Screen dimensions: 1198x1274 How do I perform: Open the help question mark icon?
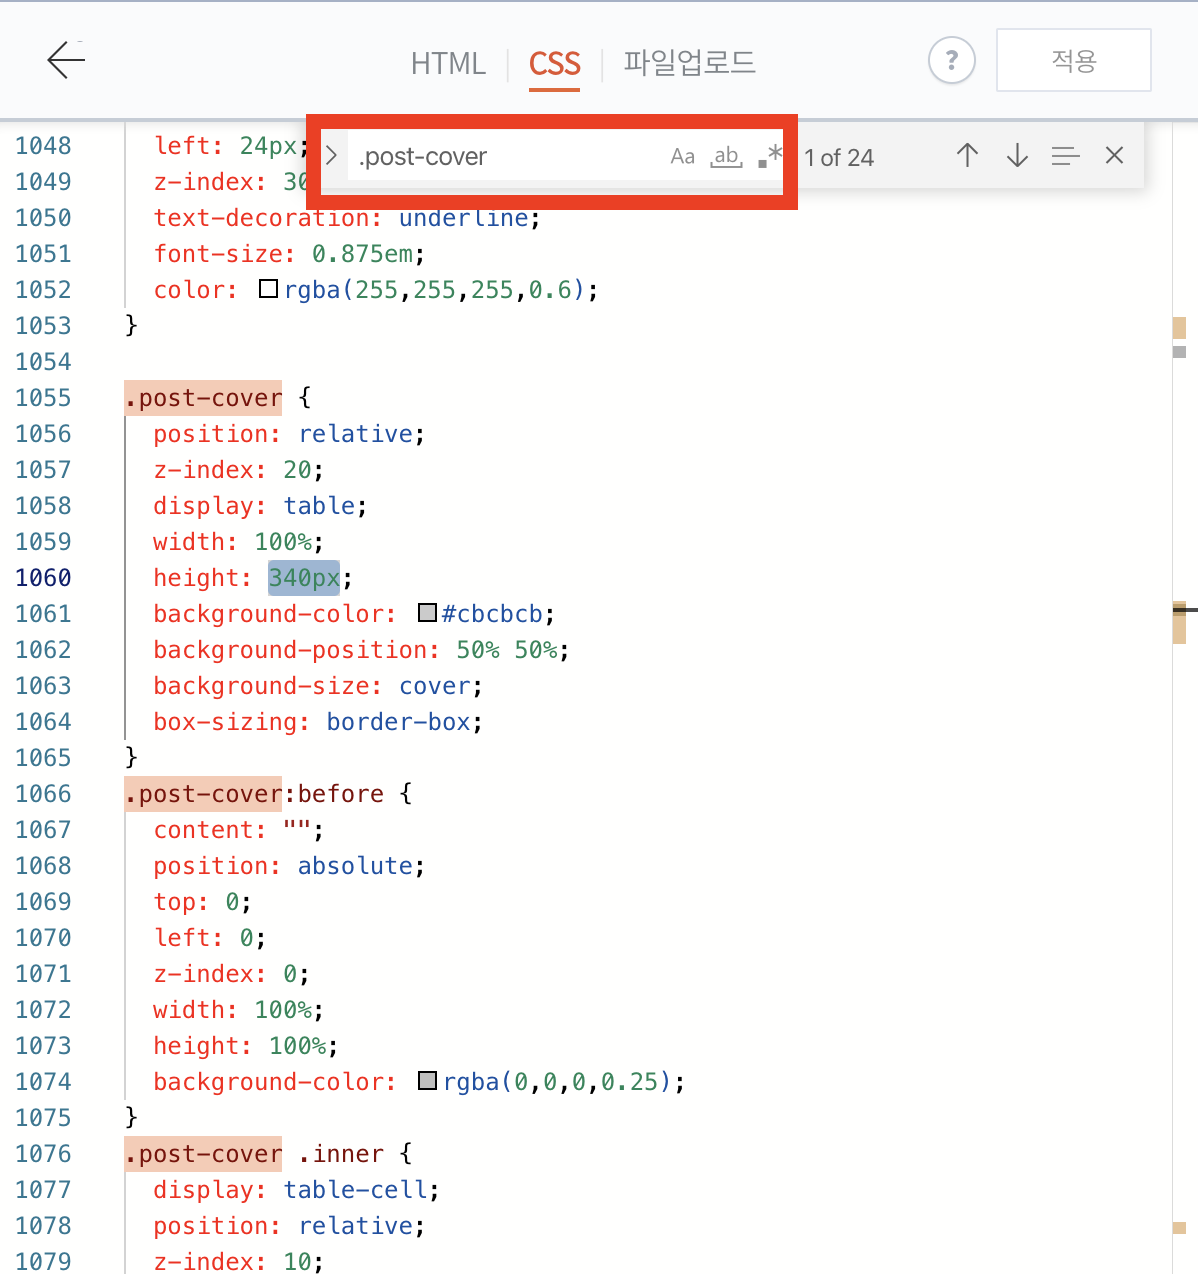(x=951, y=61)
